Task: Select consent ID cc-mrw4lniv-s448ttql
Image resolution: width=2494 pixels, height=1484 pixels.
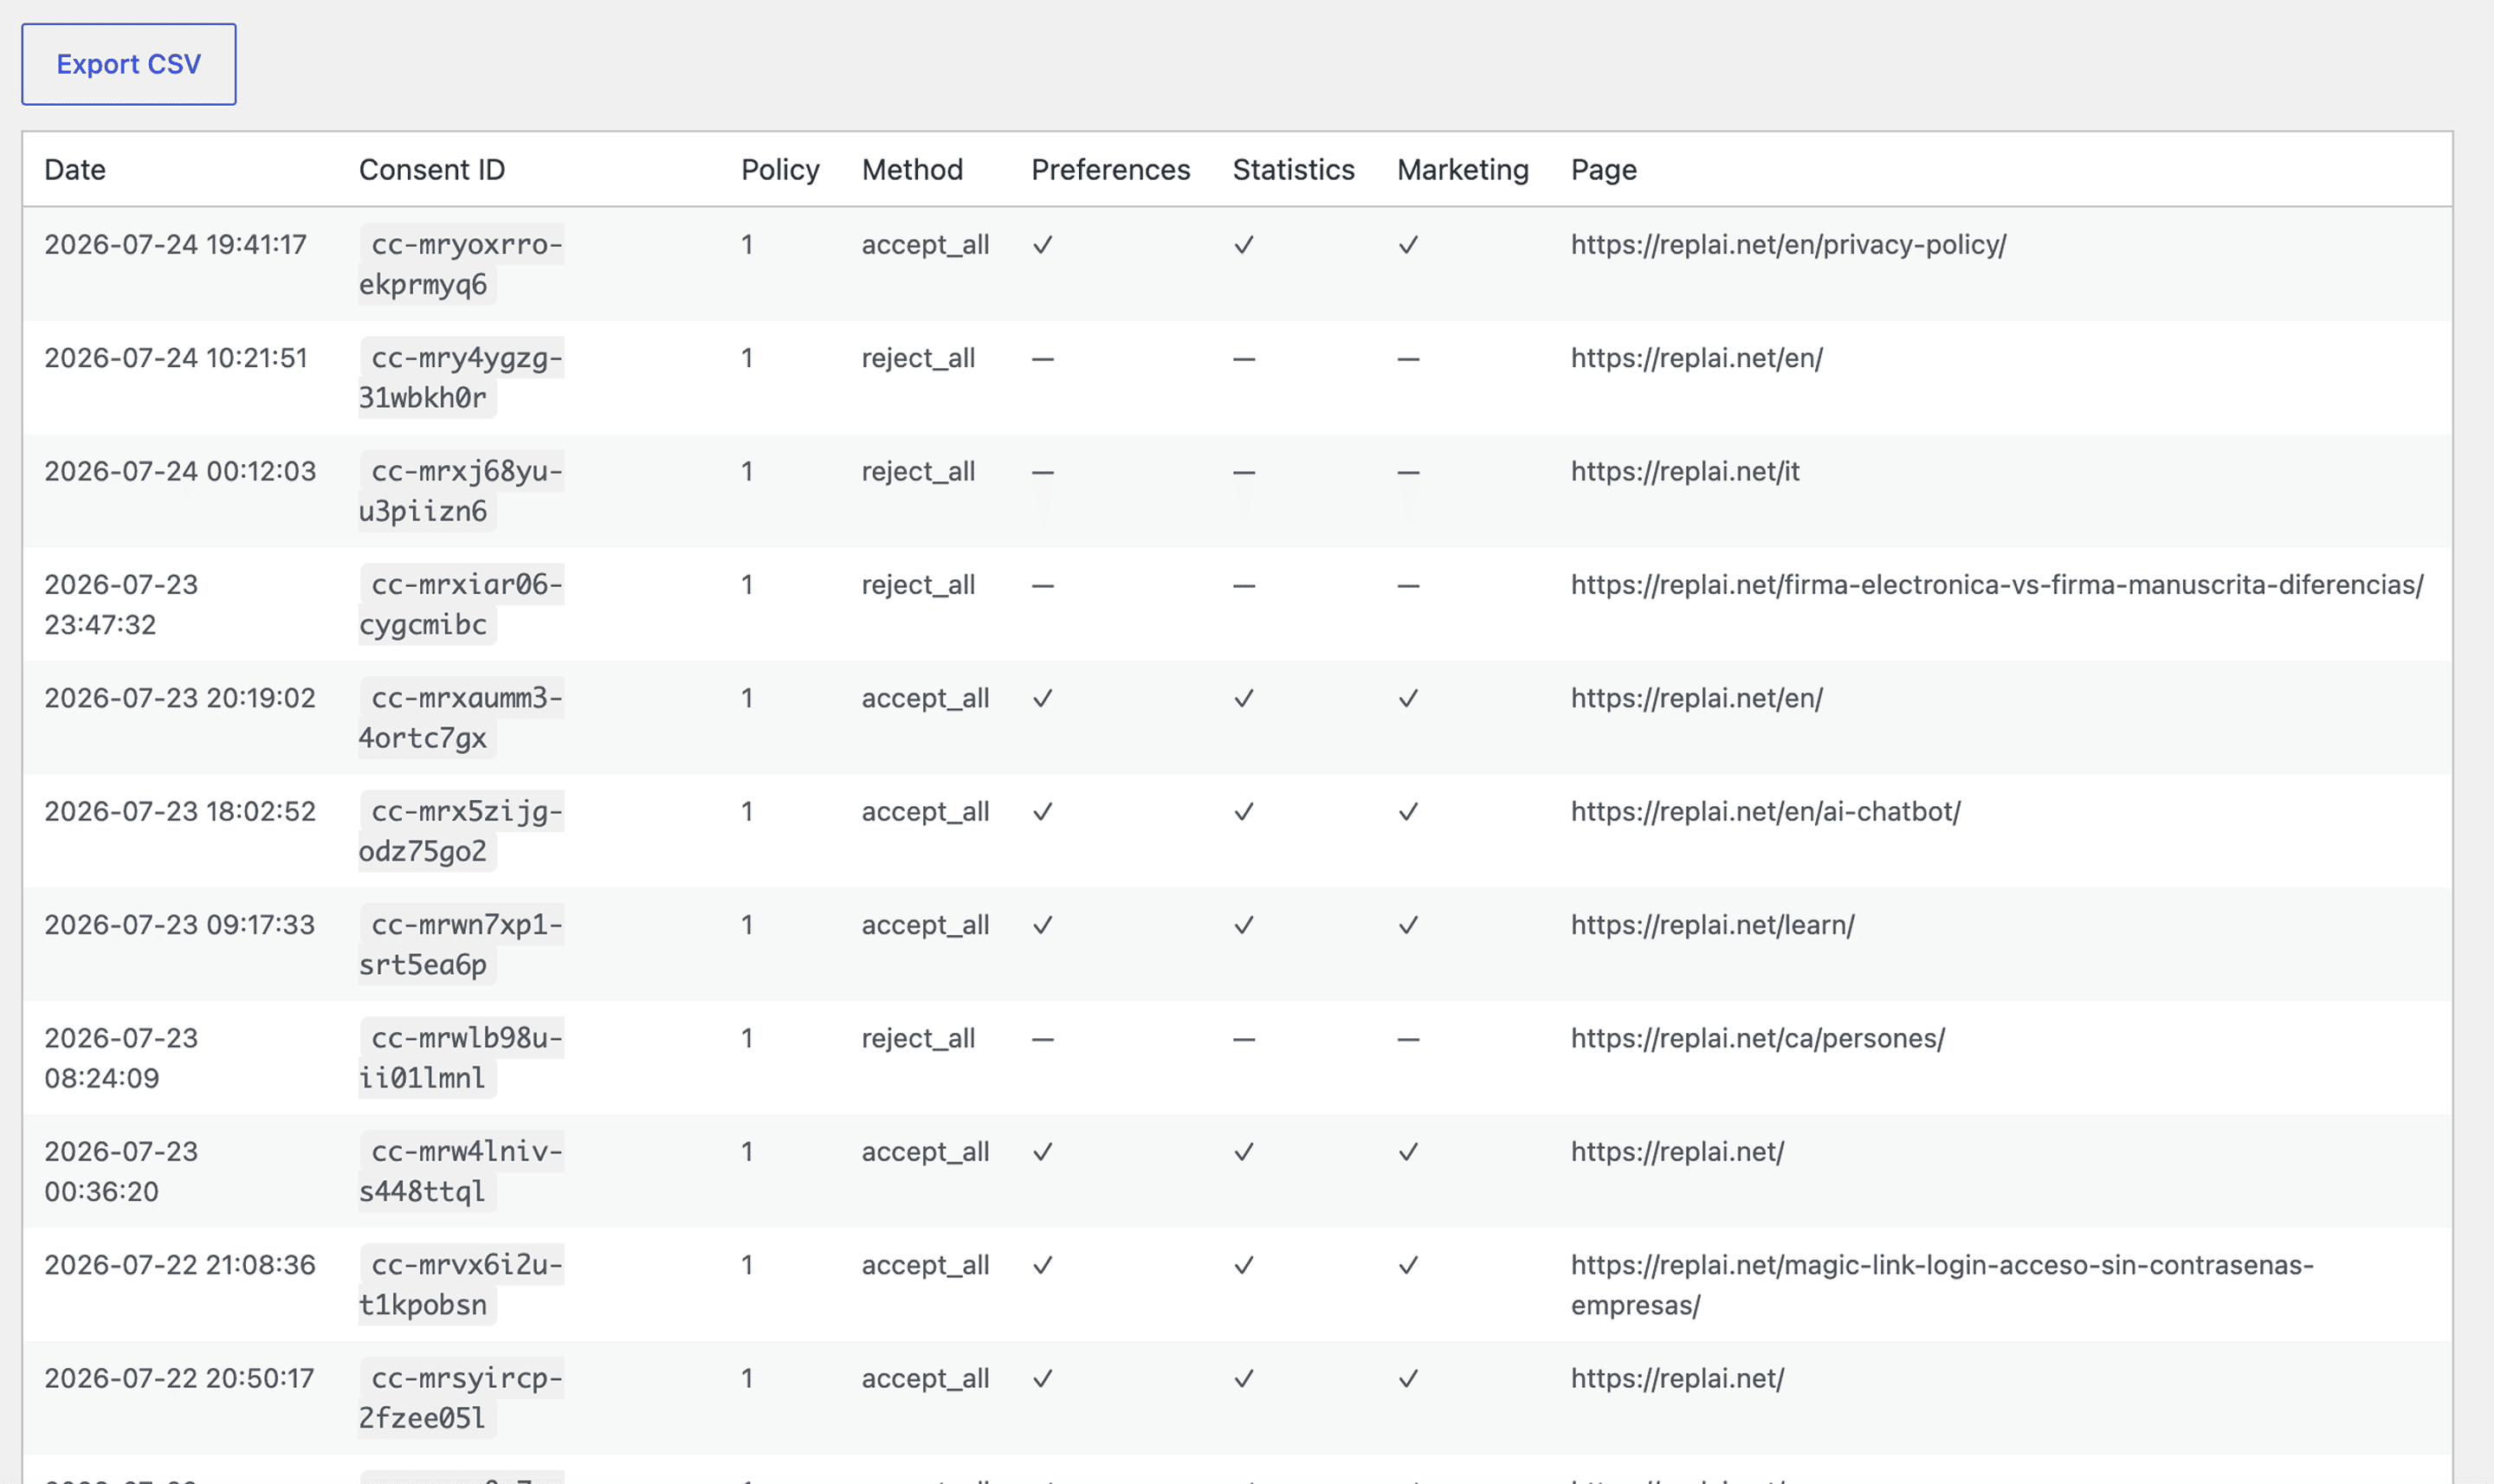Action: click(x=461, y=1171)
